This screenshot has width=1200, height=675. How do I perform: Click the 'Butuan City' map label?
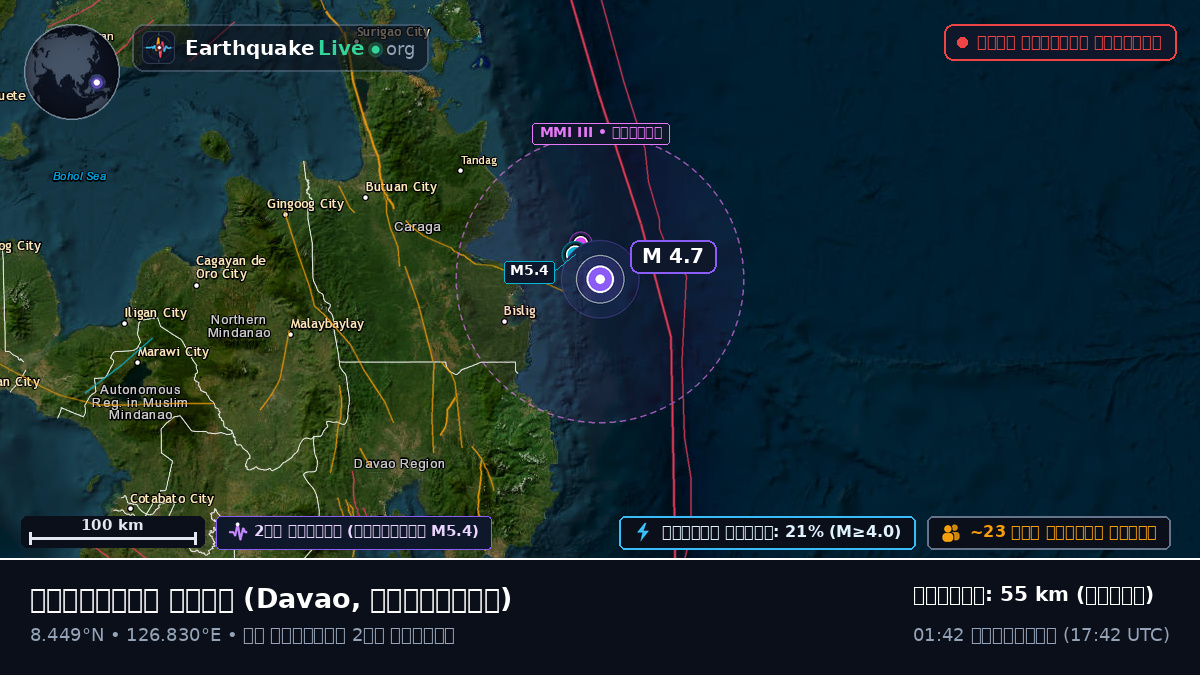[401, 187]
